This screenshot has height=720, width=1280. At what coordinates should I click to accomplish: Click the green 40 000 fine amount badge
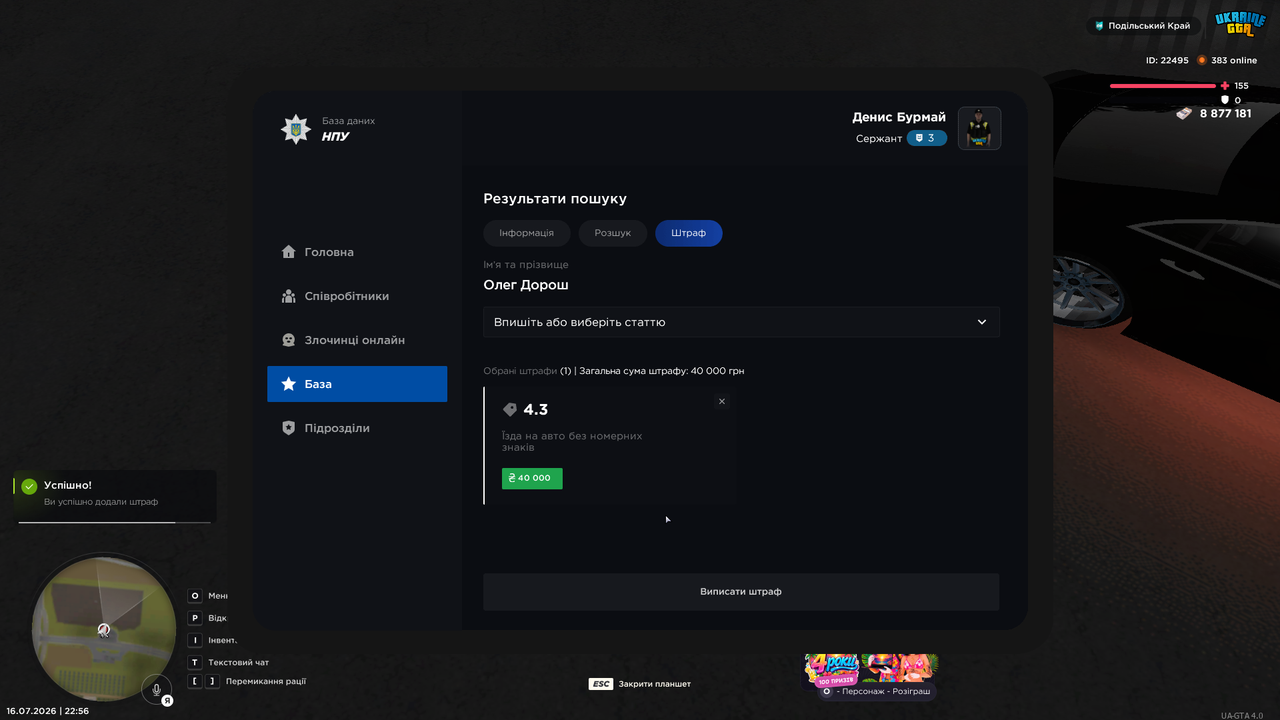pyautogui.click(x=532, y=478)
